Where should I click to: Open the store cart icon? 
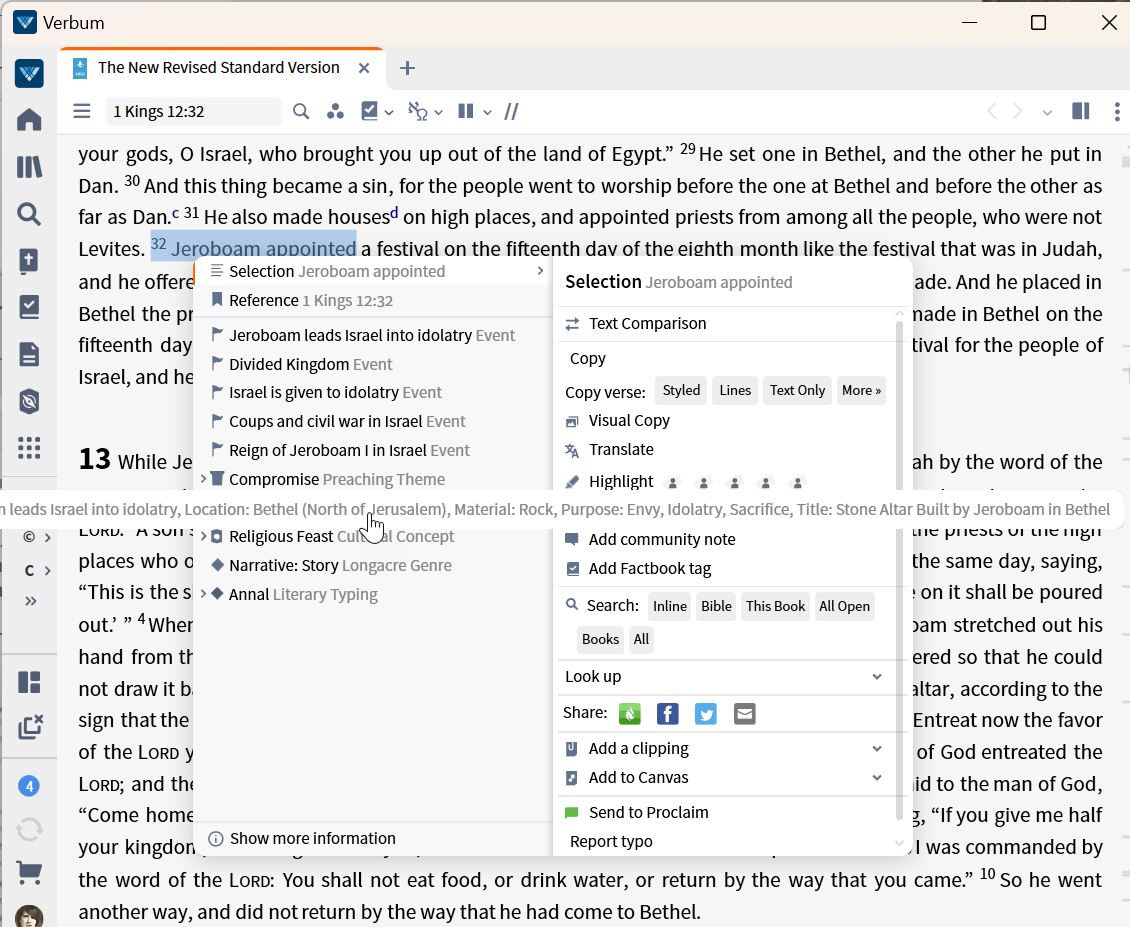[29, 873]
